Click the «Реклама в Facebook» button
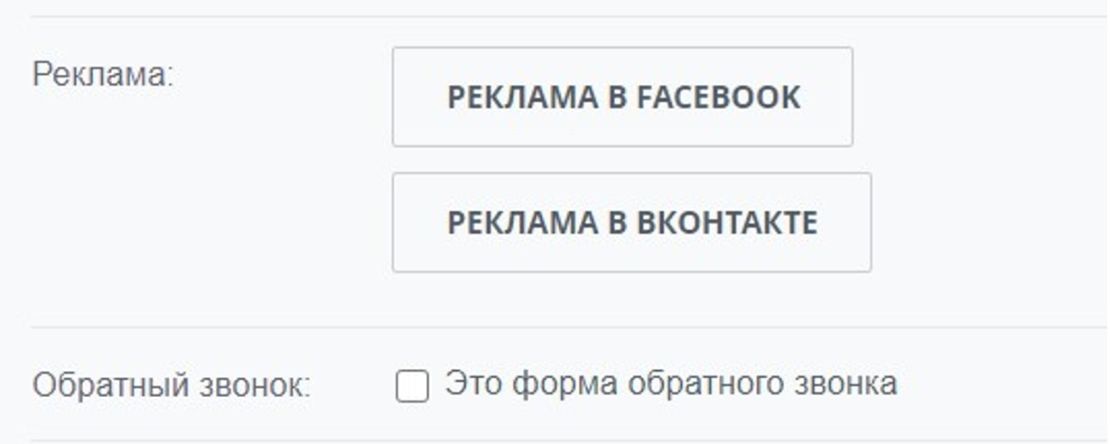This screenshot has width=1110, height=444. pyautogui.click(x=622, y=97)
